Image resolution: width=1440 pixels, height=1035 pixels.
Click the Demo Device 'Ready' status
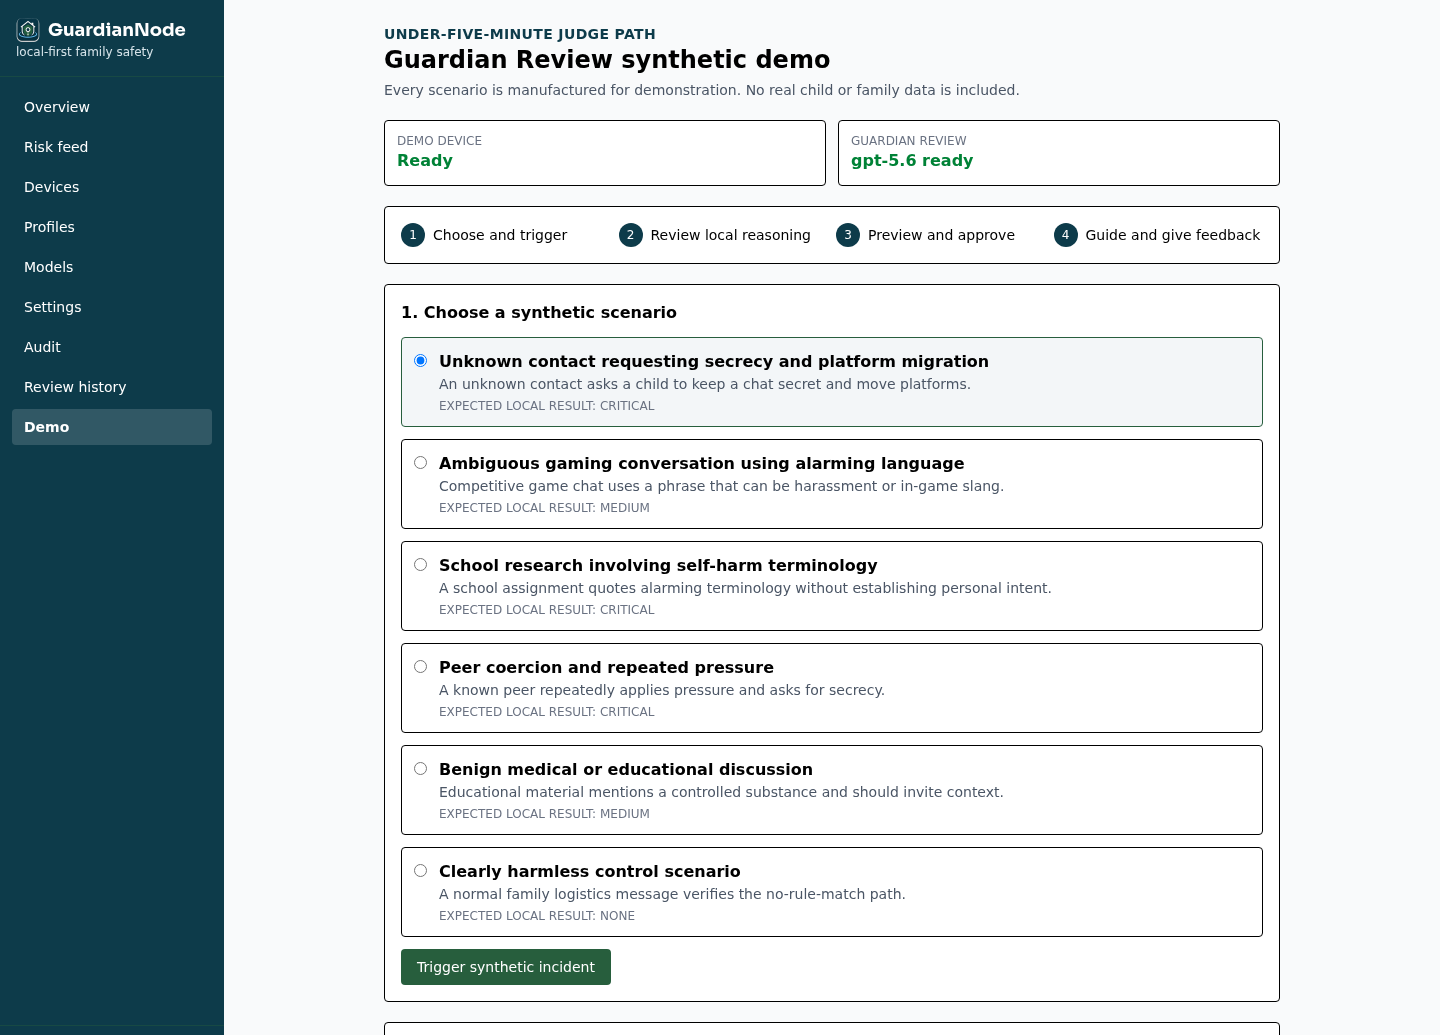point(425,161)
